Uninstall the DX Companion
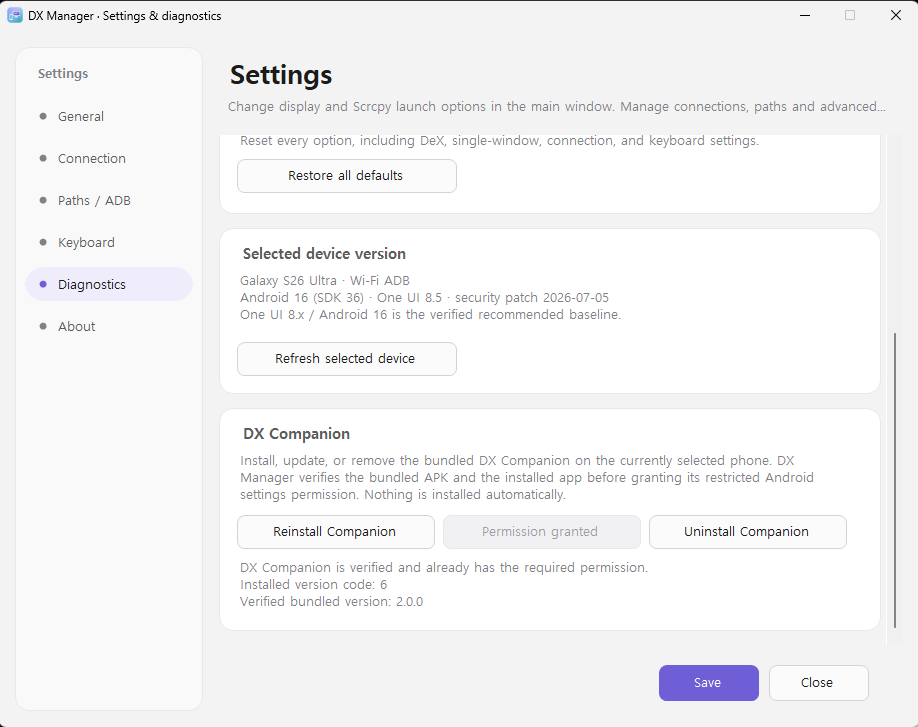The width and height of the screenshot is (918, 727). pyautogui.click(x=748, y=532)
